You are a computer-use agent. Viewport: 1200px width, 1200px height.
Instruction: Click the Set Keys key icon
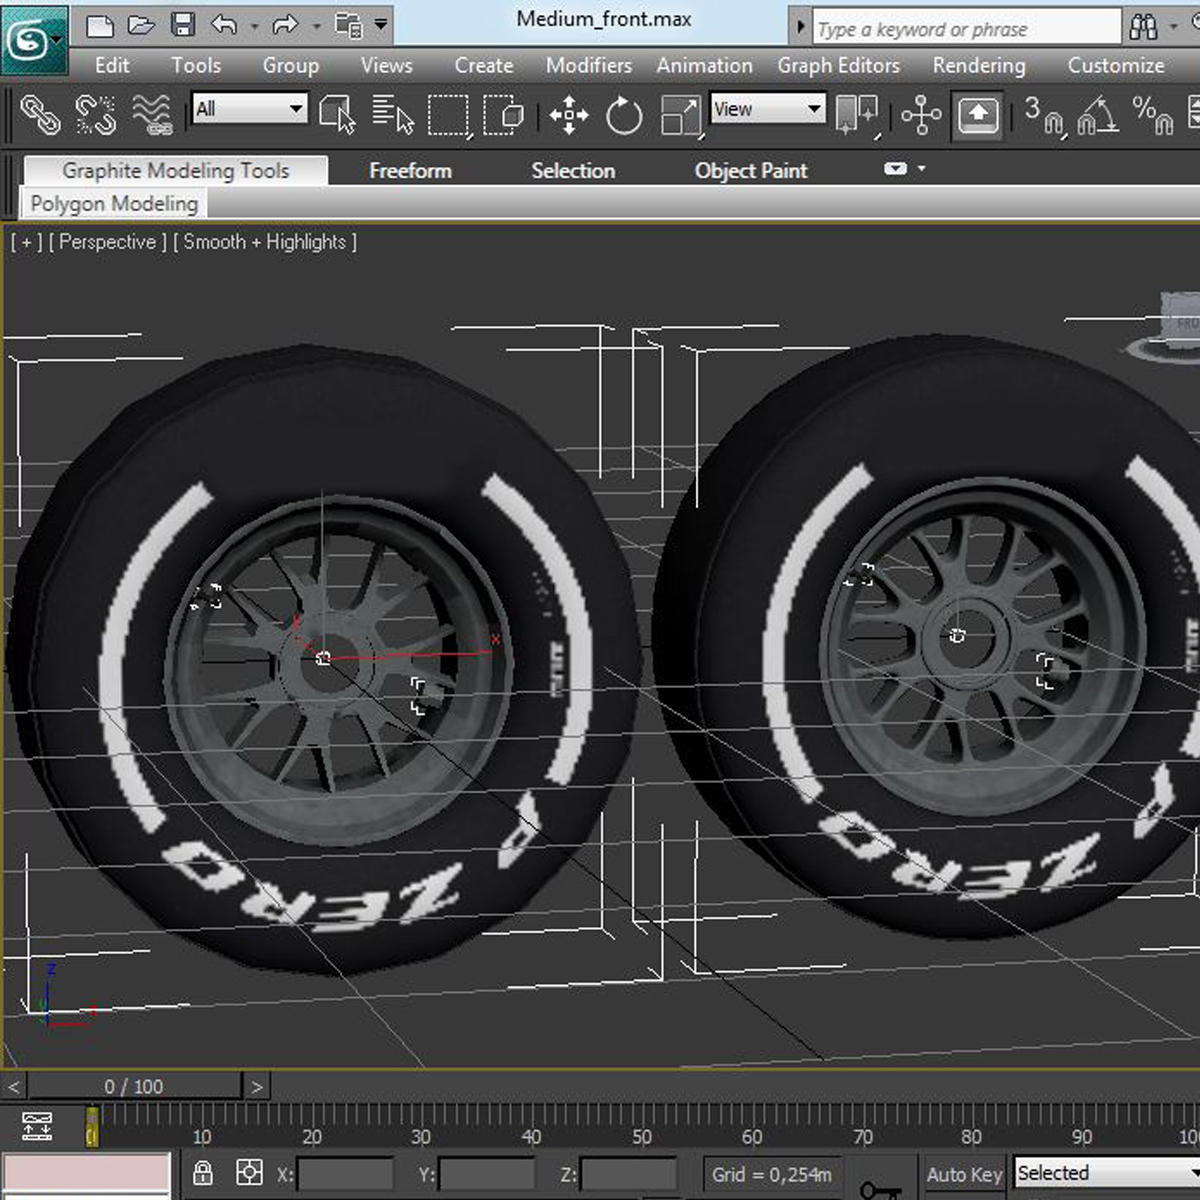[x=880, y=1189]
